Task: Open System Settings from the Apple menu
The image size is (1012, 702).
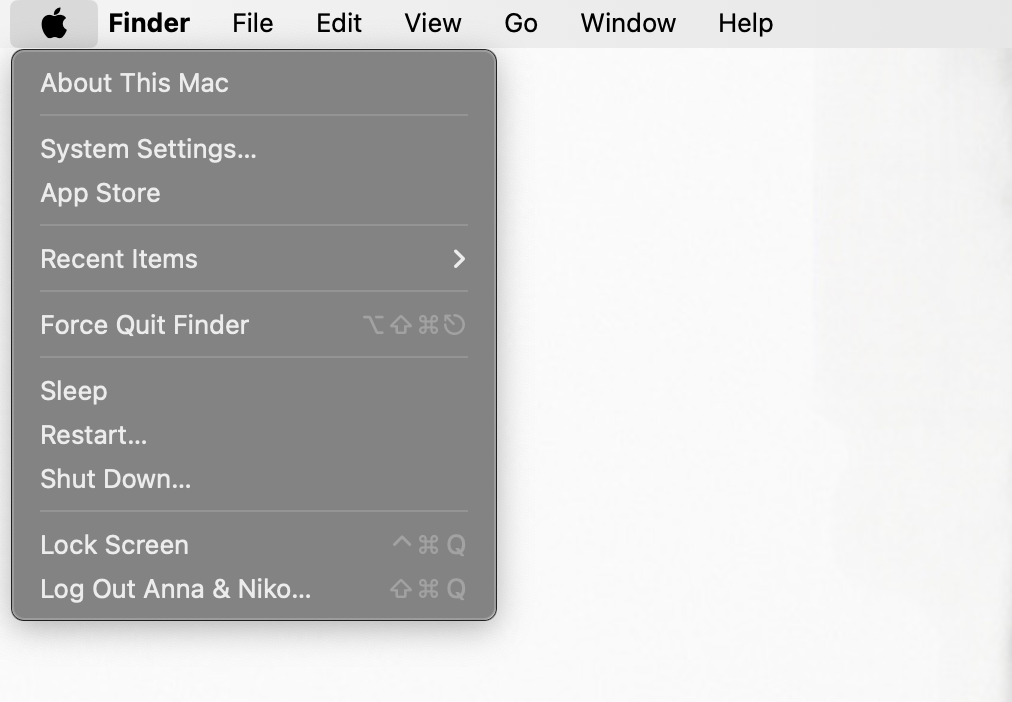Action: (147, 149)
